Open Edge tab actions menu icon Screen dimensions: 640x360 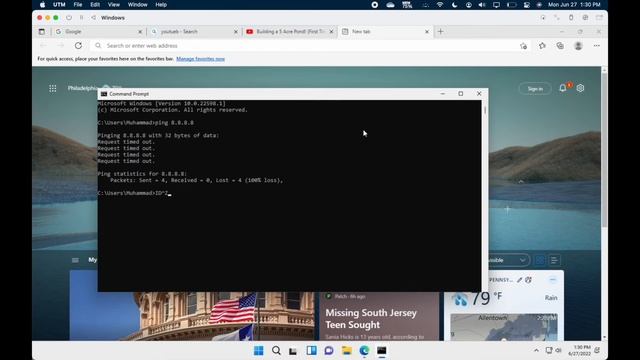[x=42, y=31]
